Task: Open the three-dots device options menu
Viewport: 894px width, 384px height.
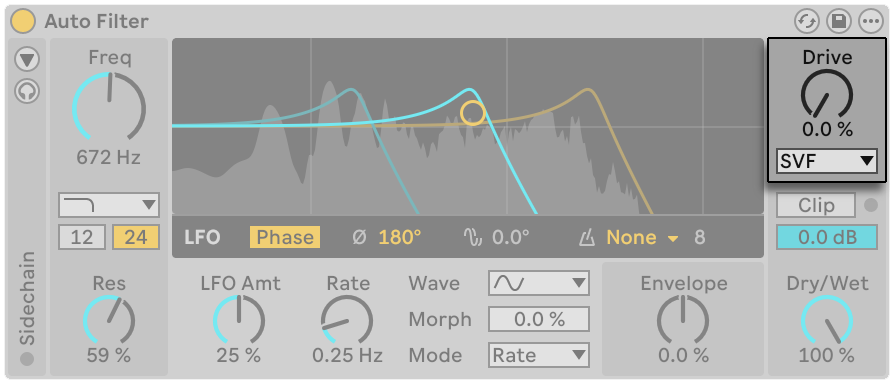Action: click(871, 22)
